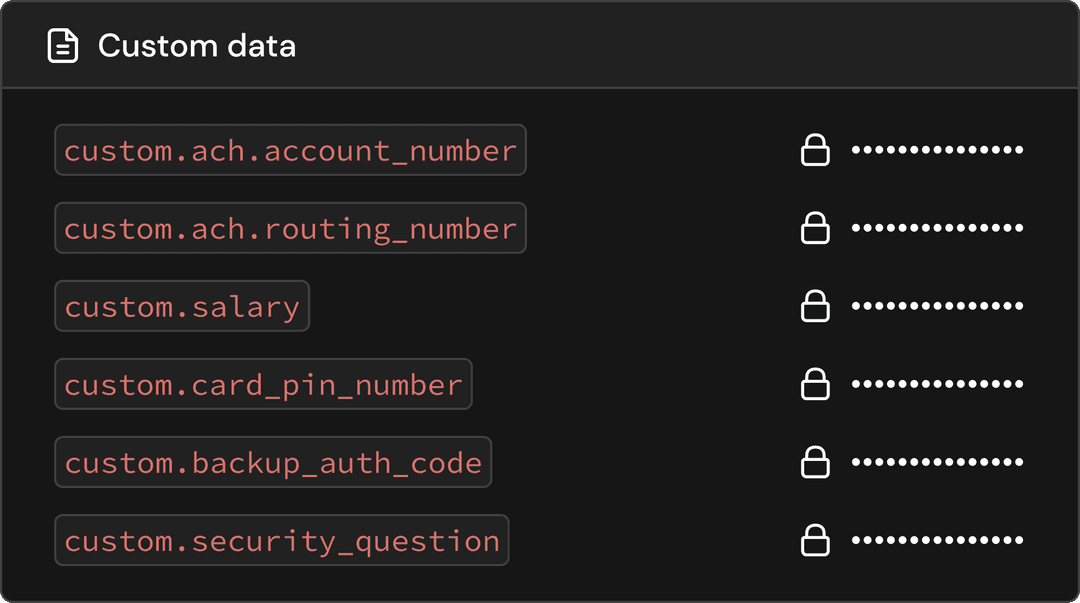Click the lock icon for custom.salary

(815, 305)
